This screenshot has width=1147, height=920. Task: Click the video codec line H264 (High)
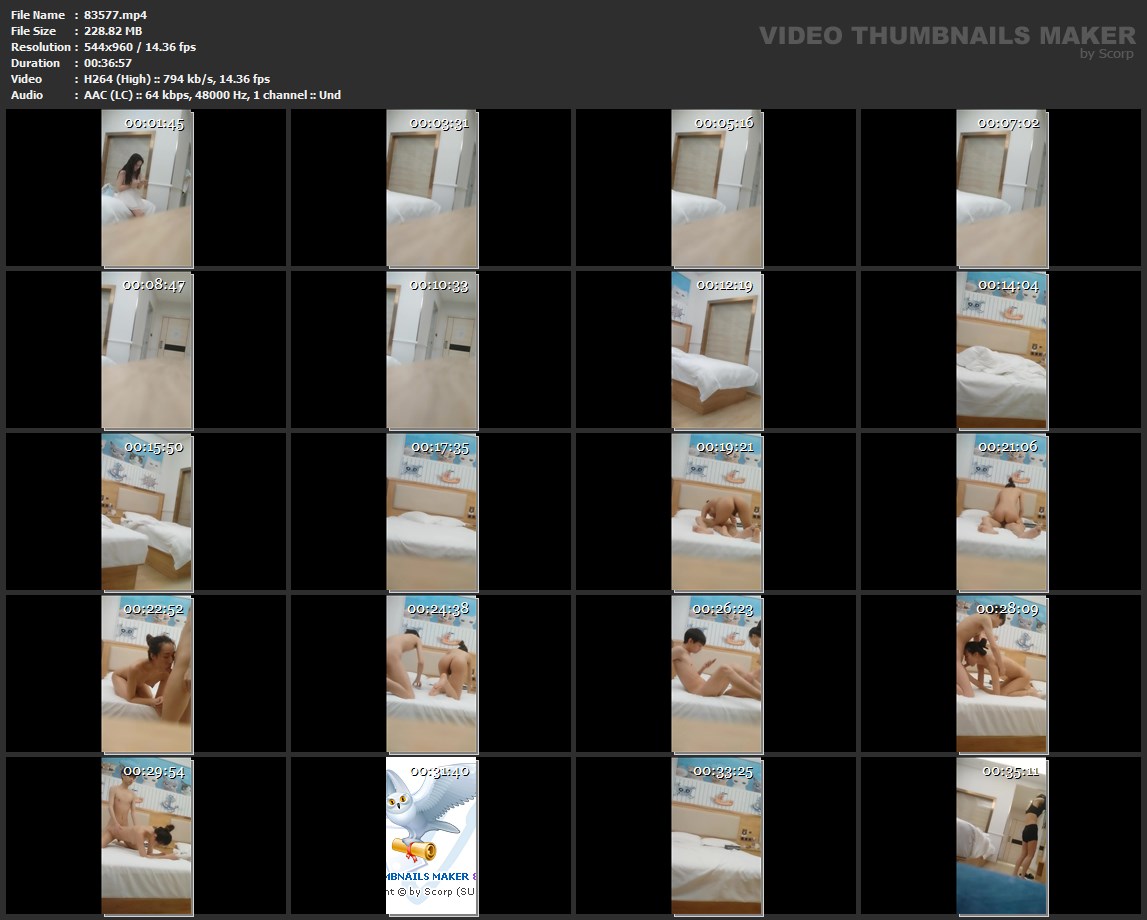tap(177, 79)
